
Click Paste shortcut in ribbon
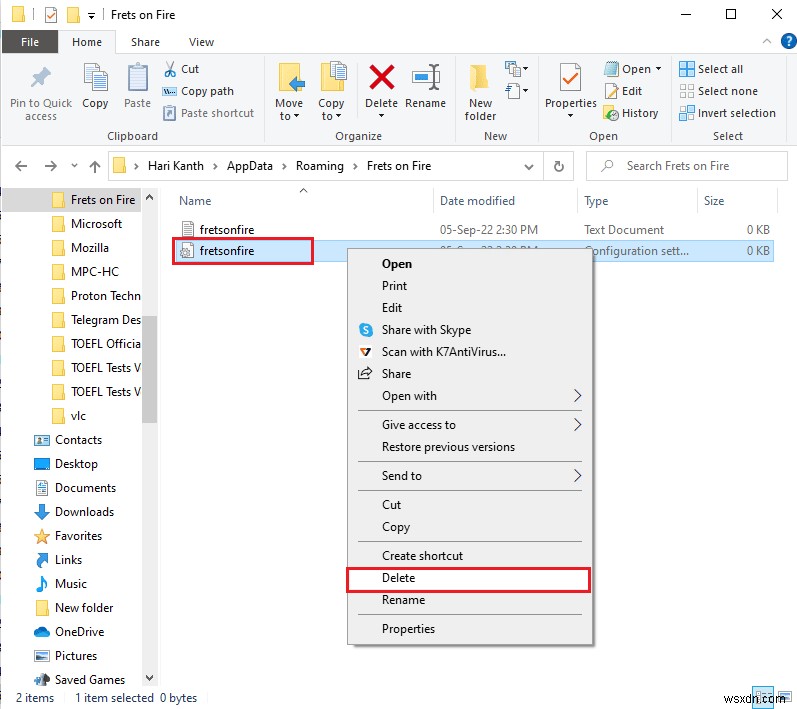(x=208, y=113)
